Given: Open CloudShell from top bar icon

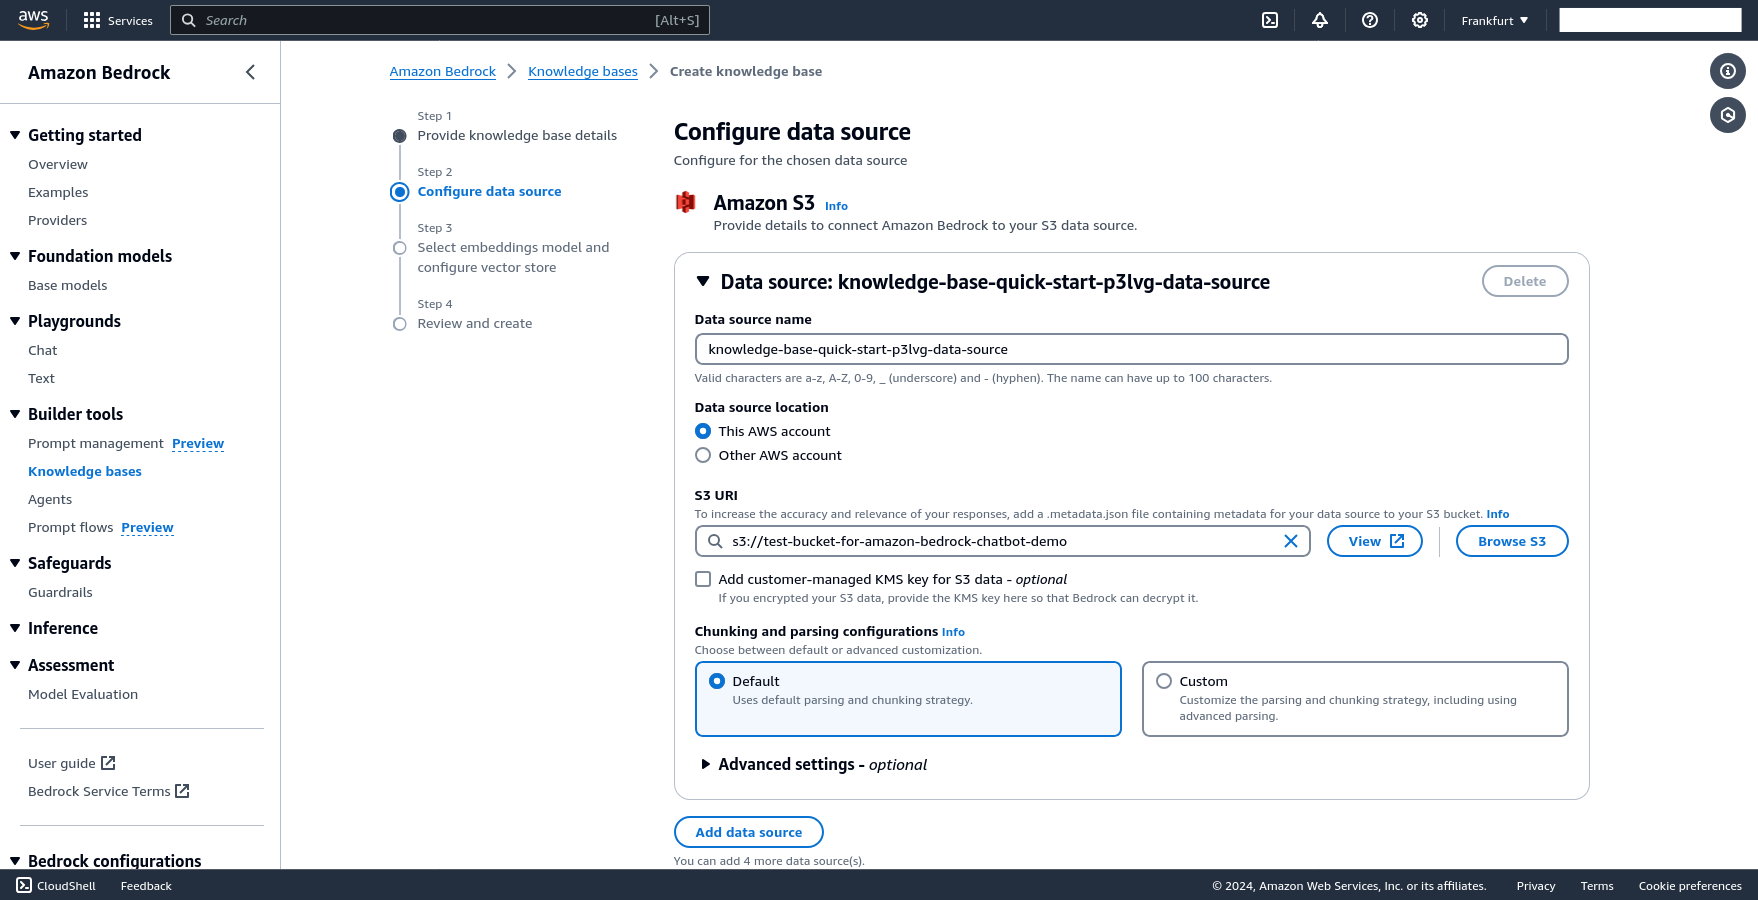Looking at the screenshot, I should click(1270, 20).
